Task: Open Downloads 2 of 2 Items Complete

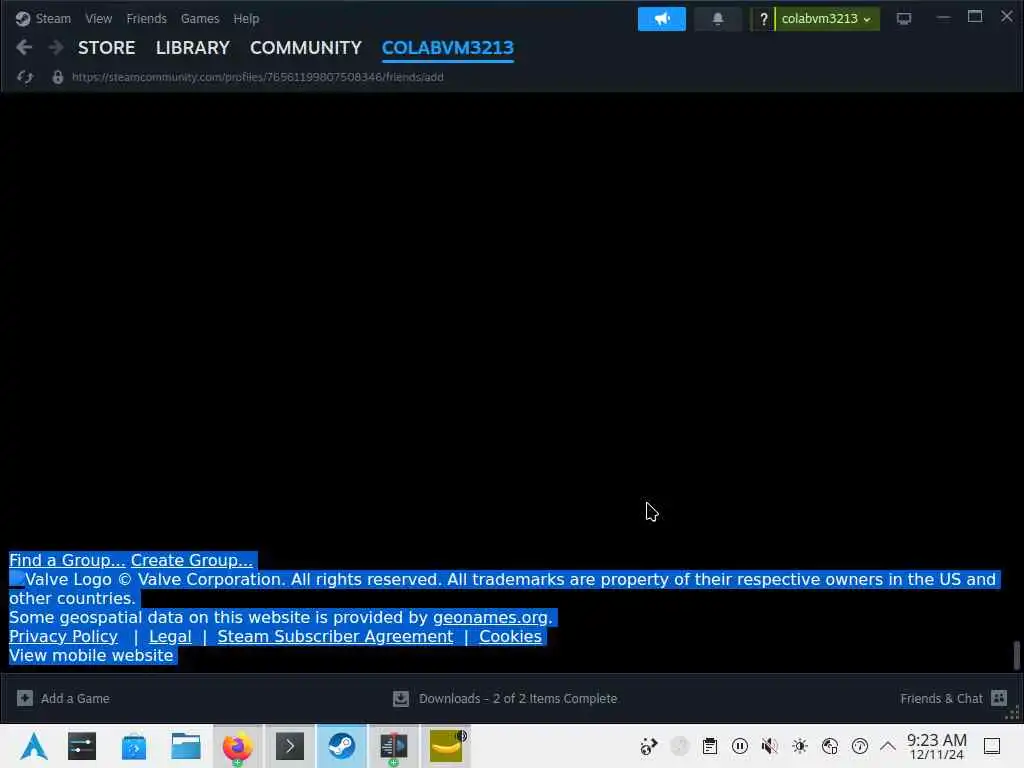Action: (x=518, y=698)
